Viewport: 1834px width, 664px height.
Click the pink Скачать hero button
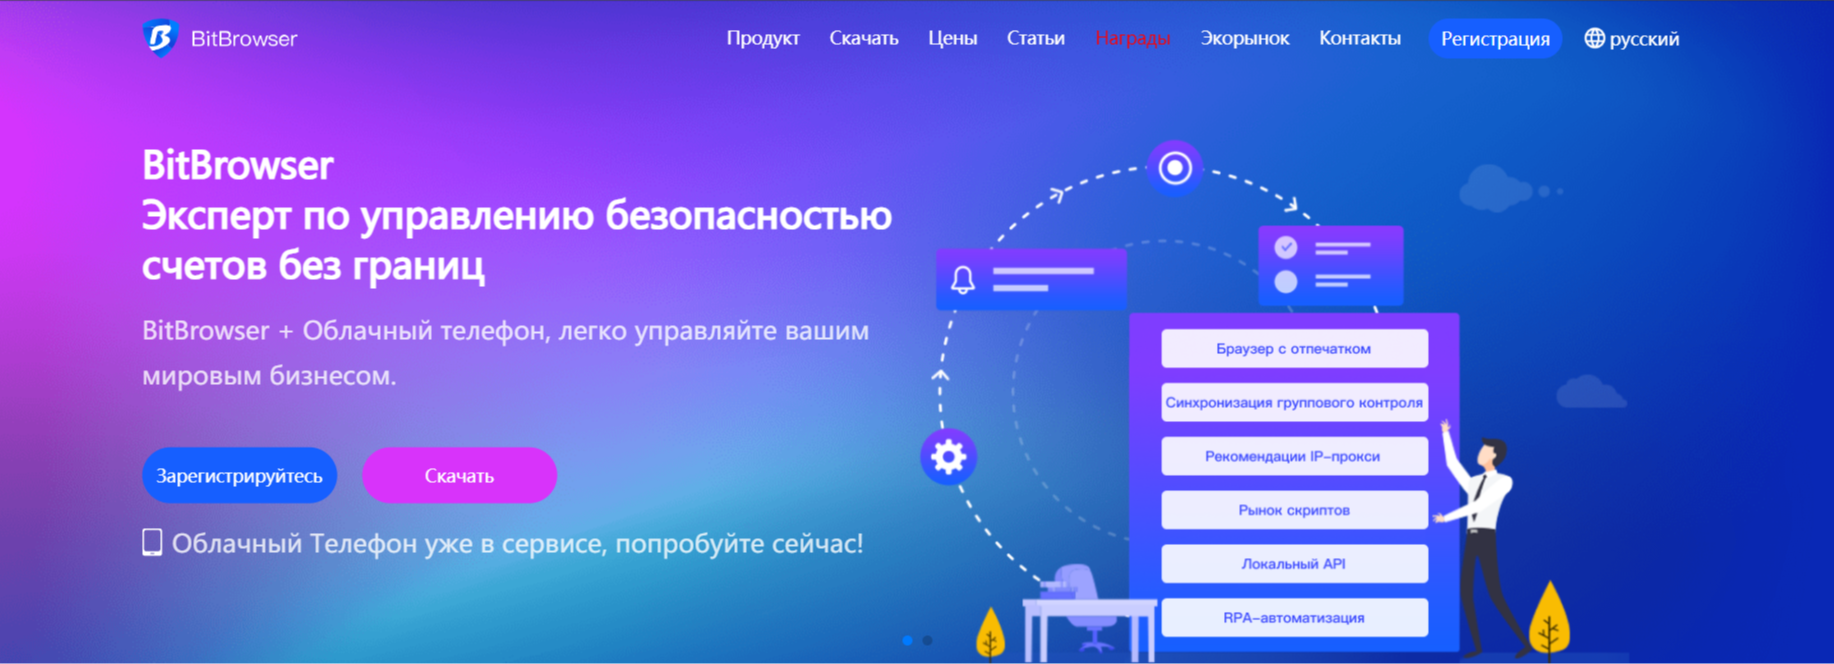coord(459,476)
